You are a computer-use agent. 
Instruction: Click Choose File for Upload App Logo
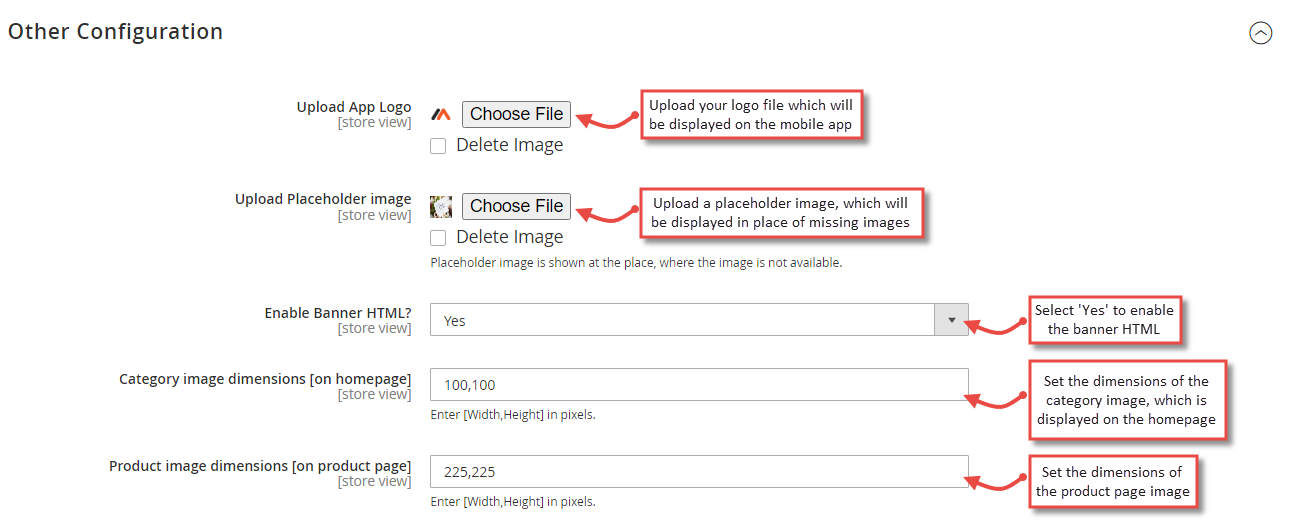point(516,114)
